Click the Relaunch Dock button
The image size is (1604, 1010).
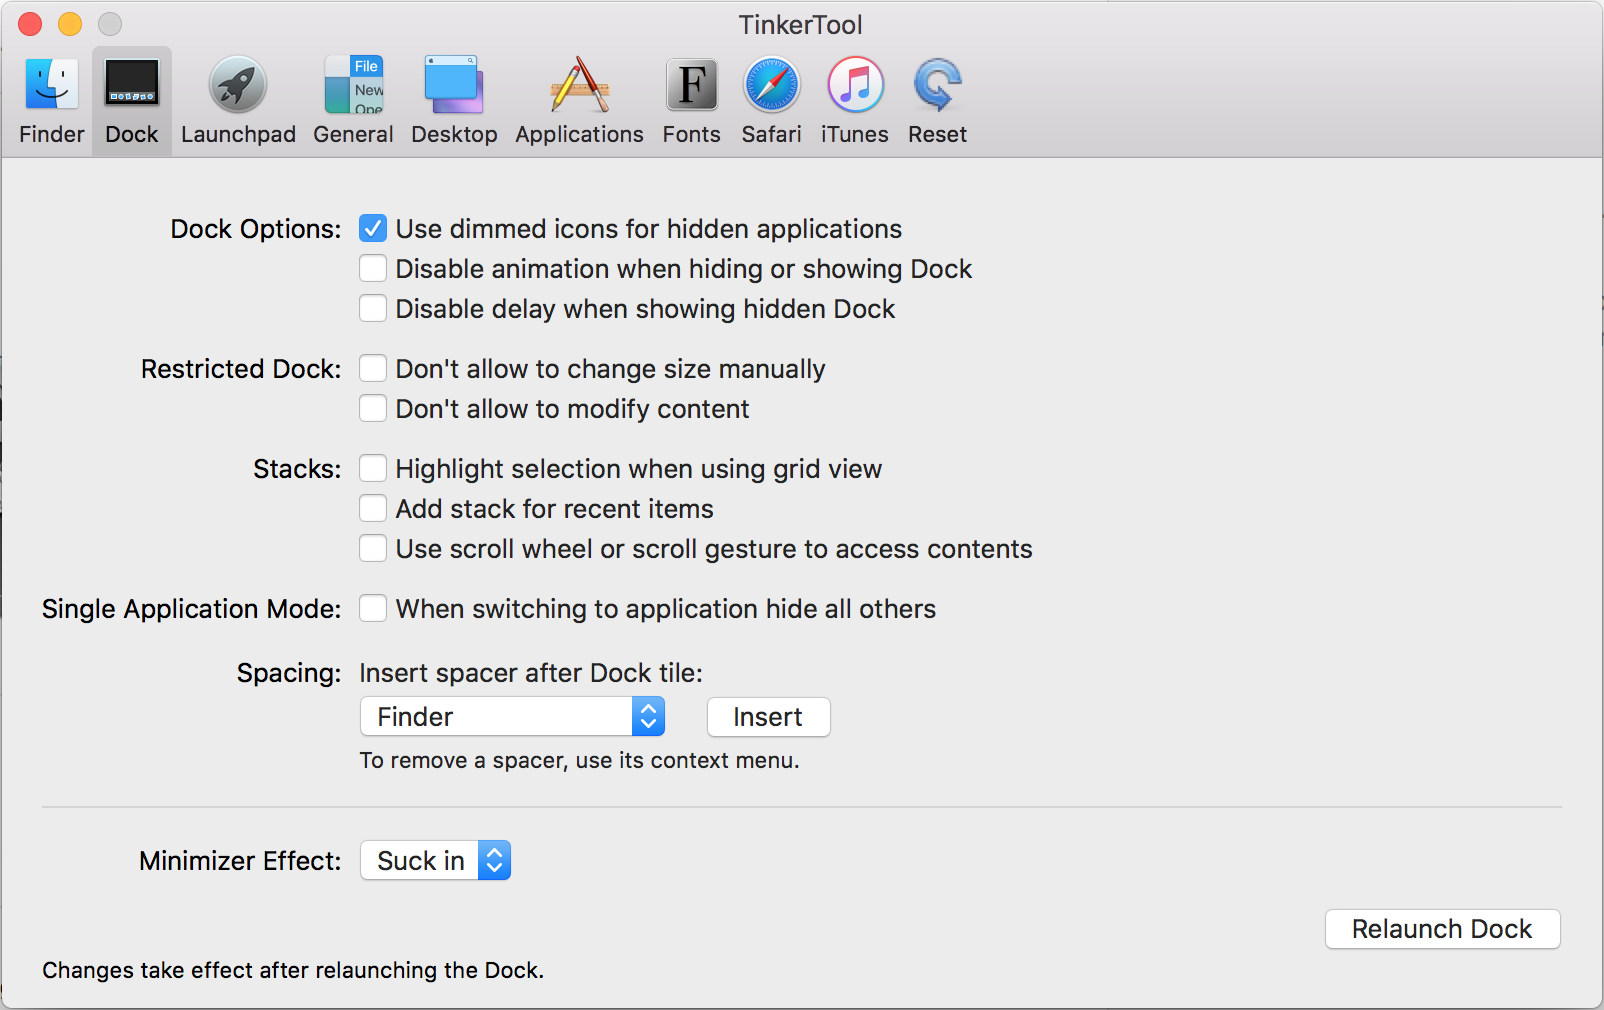(1441, 929)
